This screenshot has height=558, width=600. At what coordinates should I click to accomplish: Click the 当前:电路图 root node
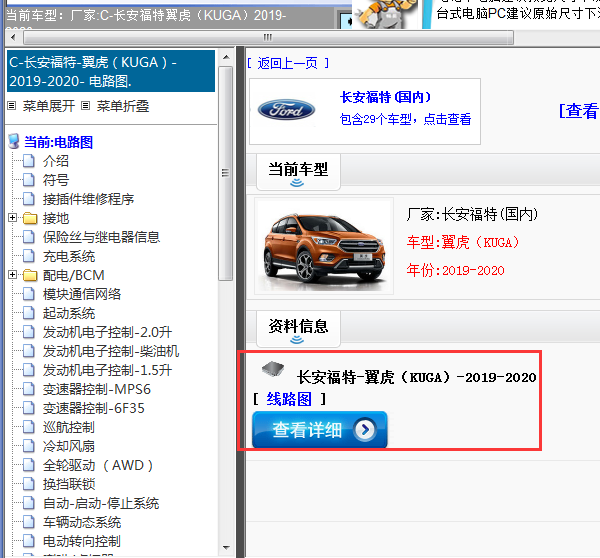pos(59,142)
